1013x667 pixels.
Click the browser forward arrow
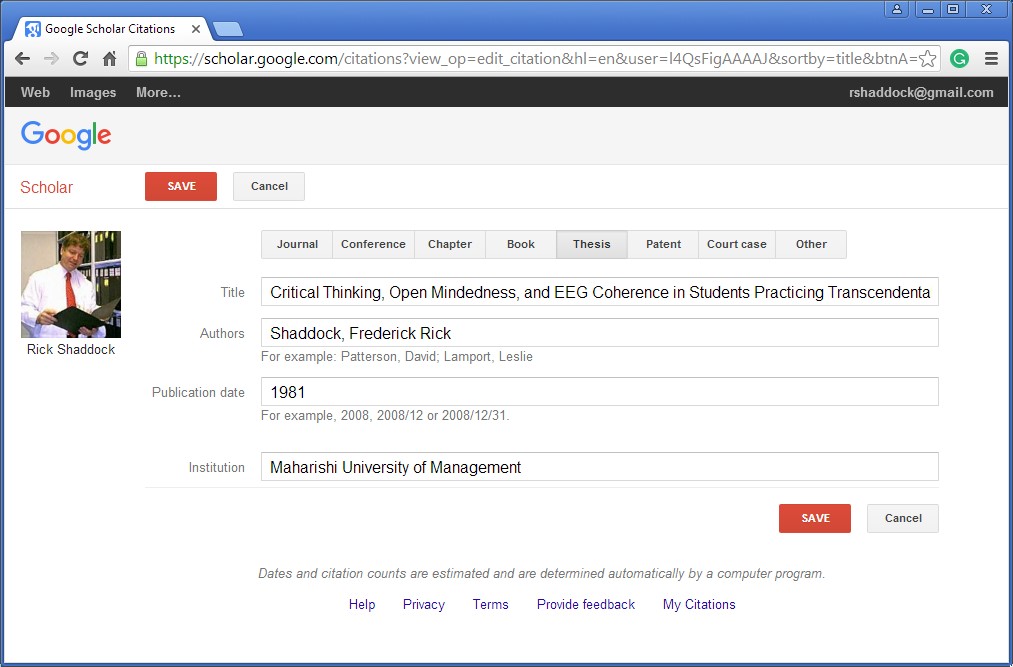(51, 59)
